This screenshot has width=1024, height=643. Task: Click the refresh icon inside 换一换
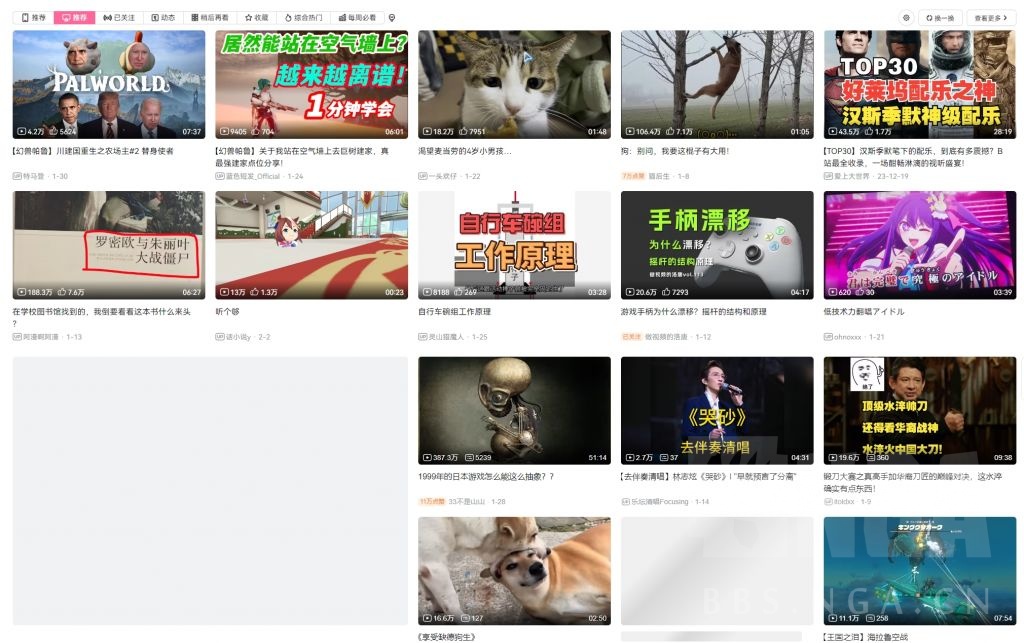click(929, 17)
